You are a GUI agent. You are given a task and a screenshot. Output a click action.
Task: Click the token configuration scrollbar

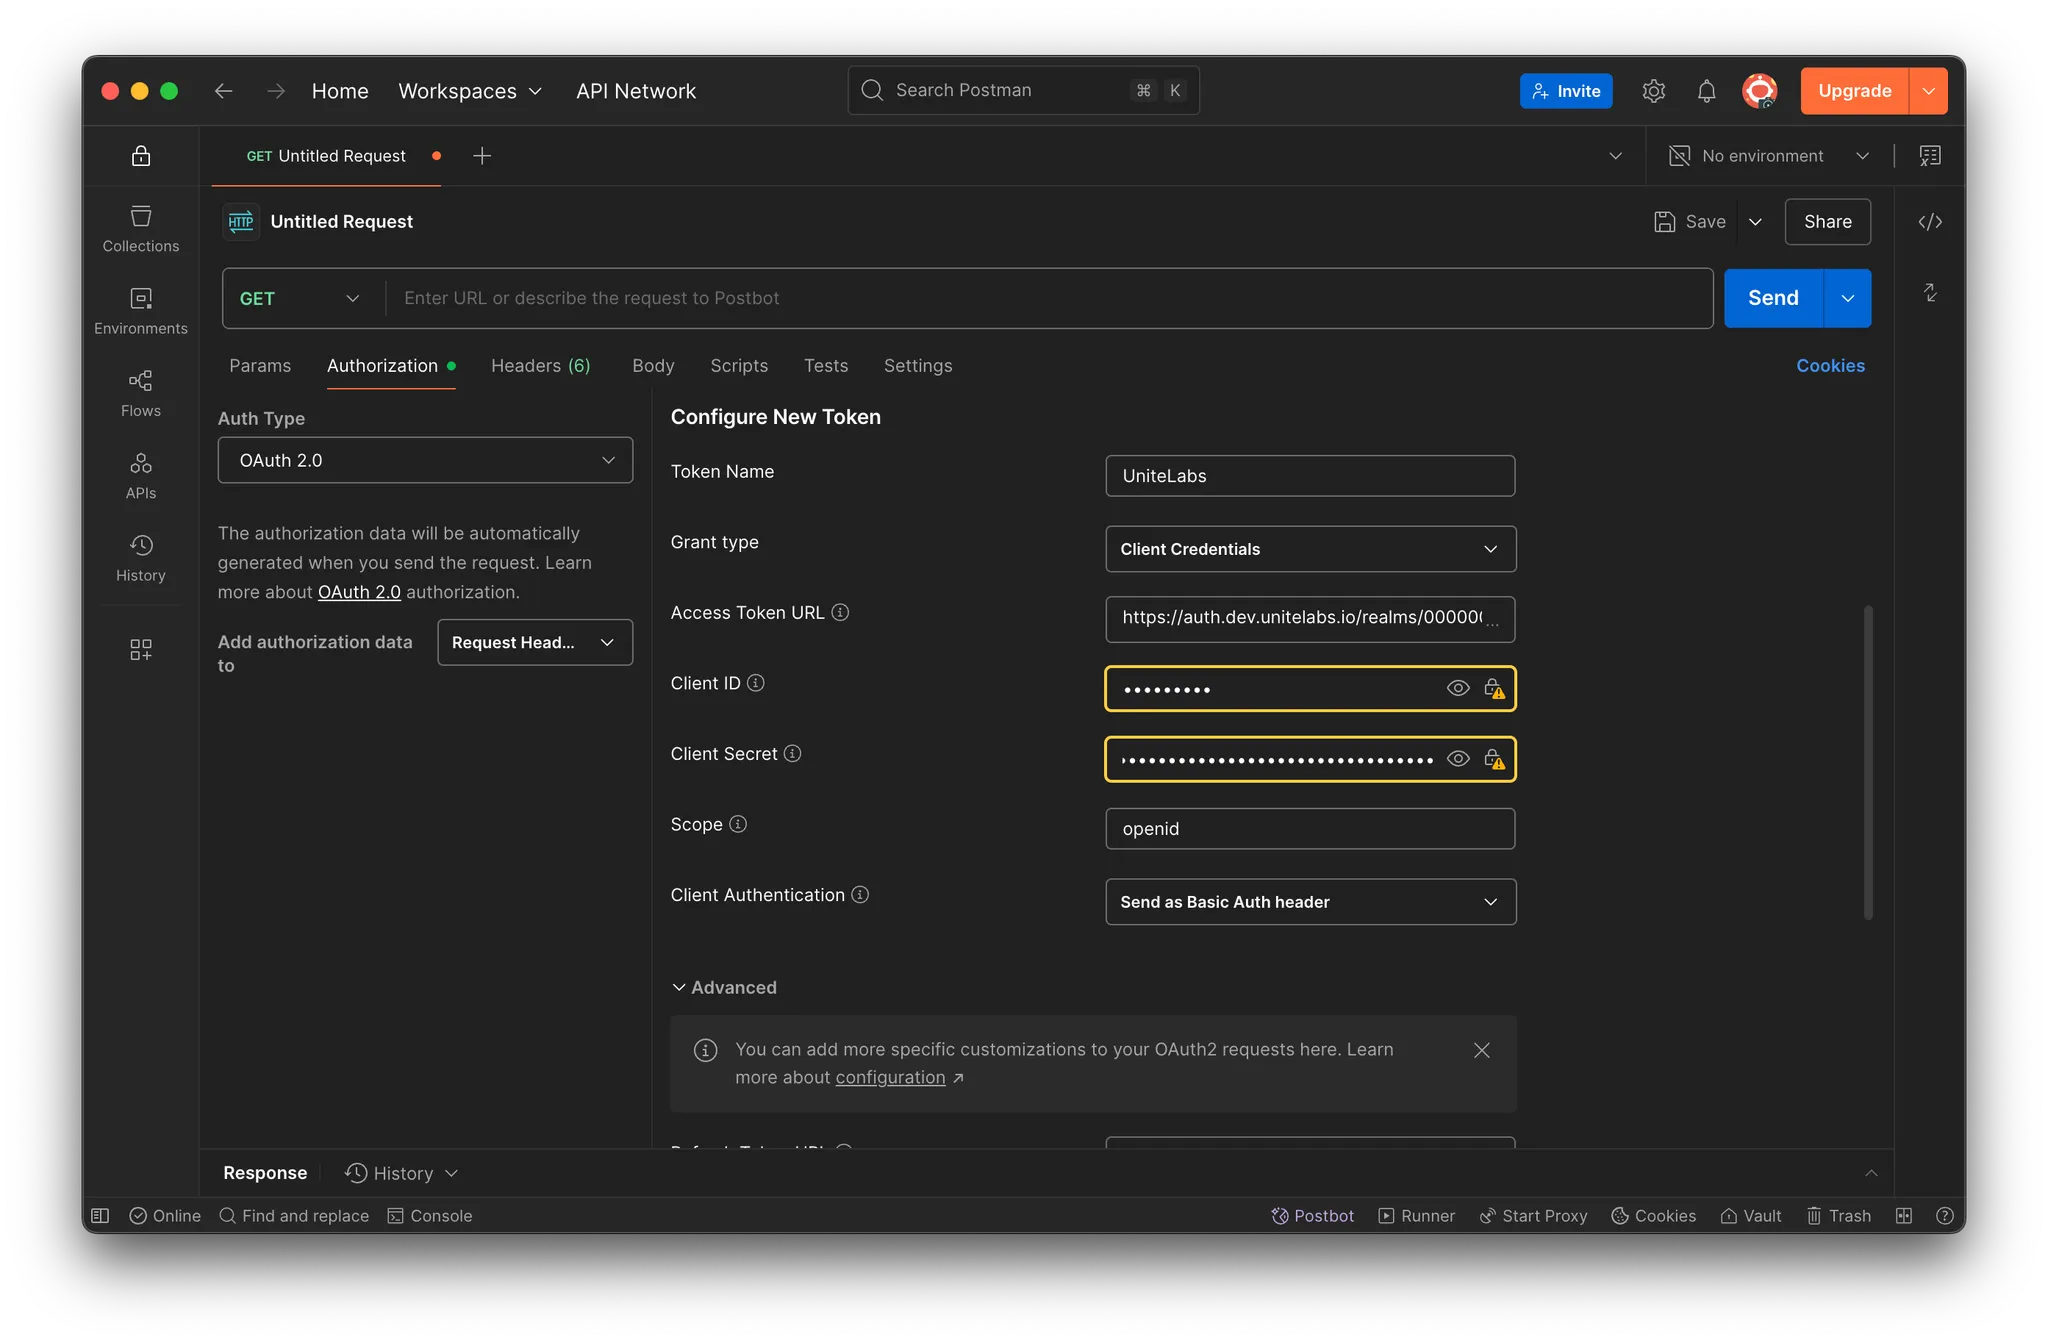pos(1867,762)
